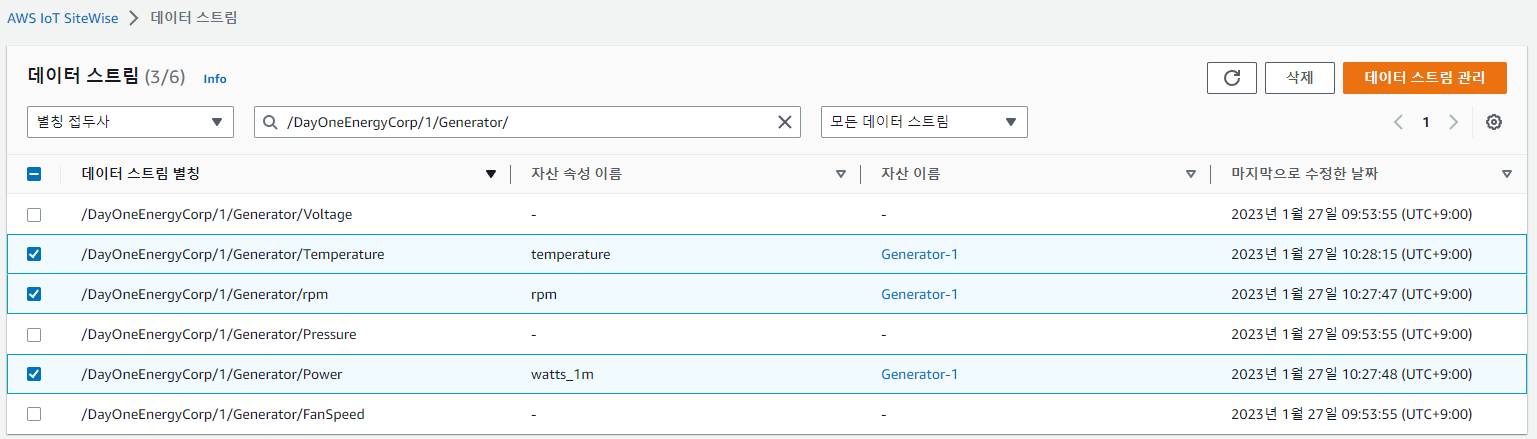The height and width of the screenshot is (439, 1537).
Task: Click the alias search input field
Action: coord(528,122)
